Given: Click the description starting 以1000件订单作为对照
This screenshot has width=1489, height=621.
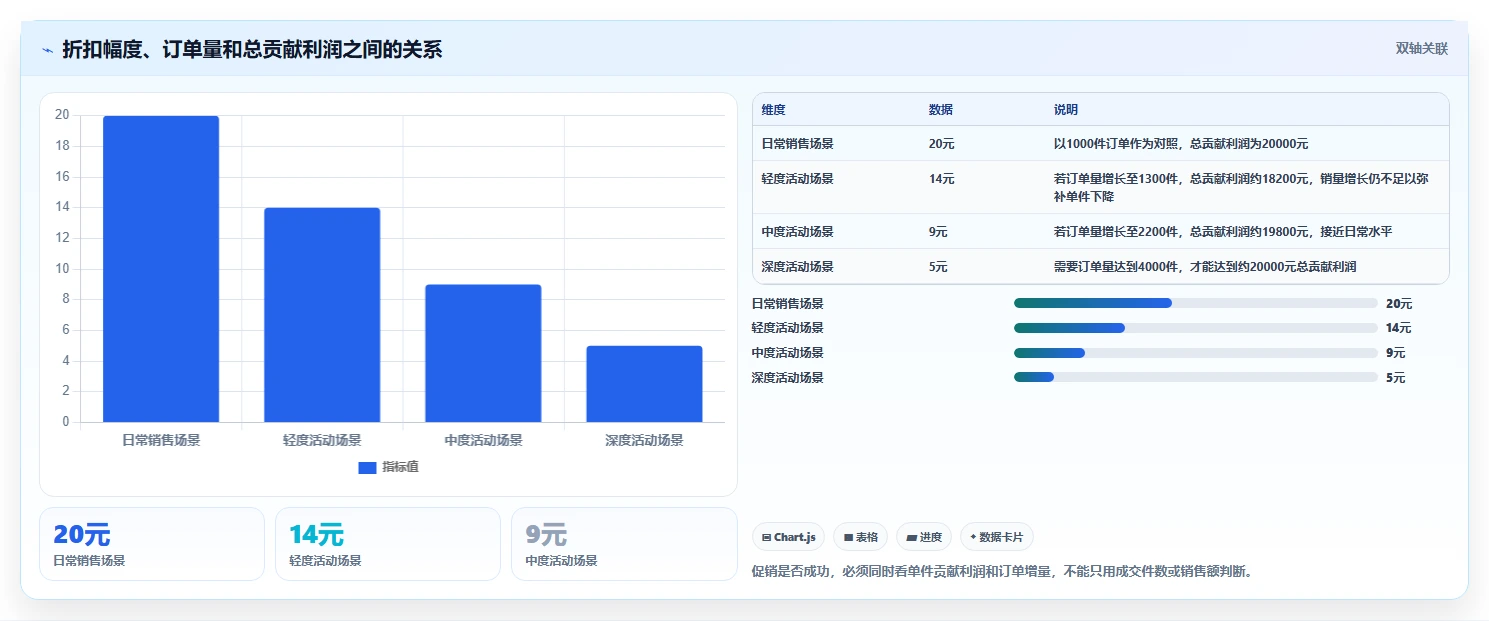Looking at the screenshot, I should pos(1181,144).
